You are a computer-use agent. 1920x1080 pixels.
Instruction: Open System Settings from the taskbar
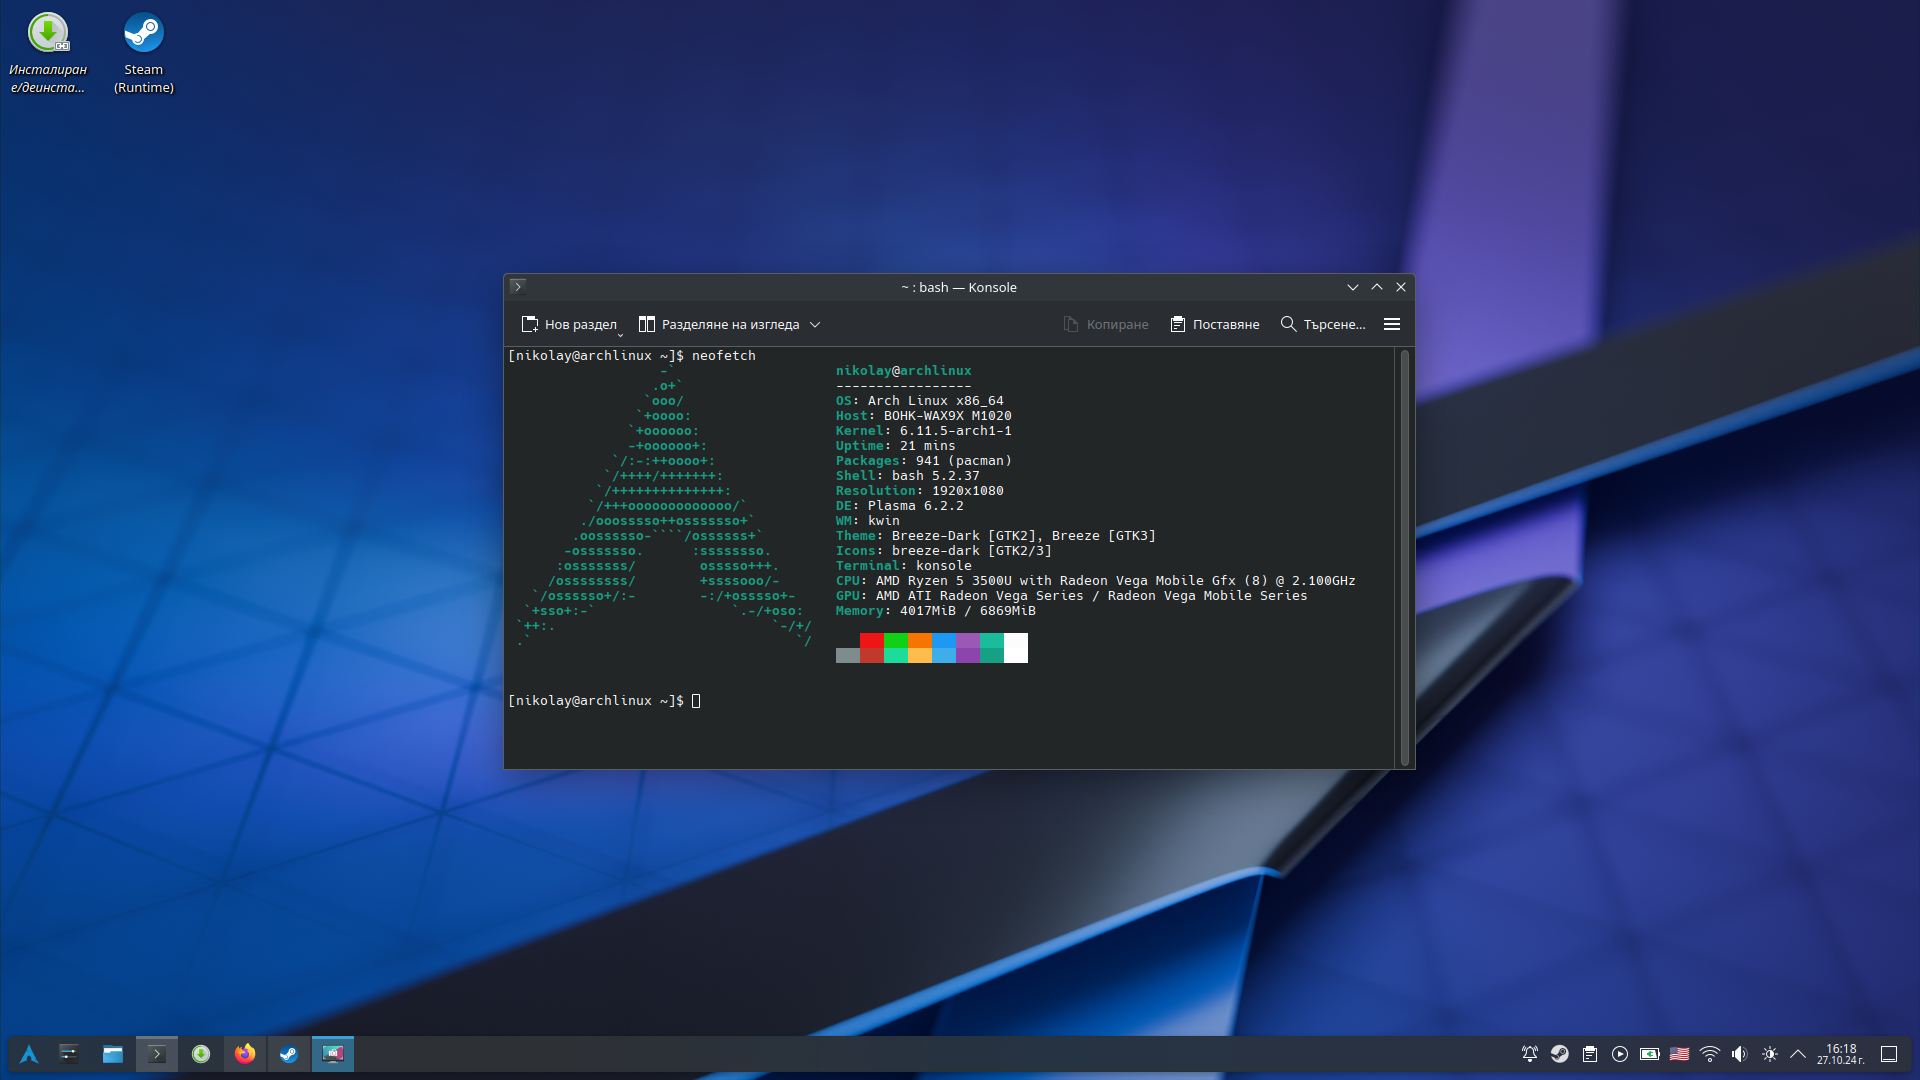[x=69, y=1054]
